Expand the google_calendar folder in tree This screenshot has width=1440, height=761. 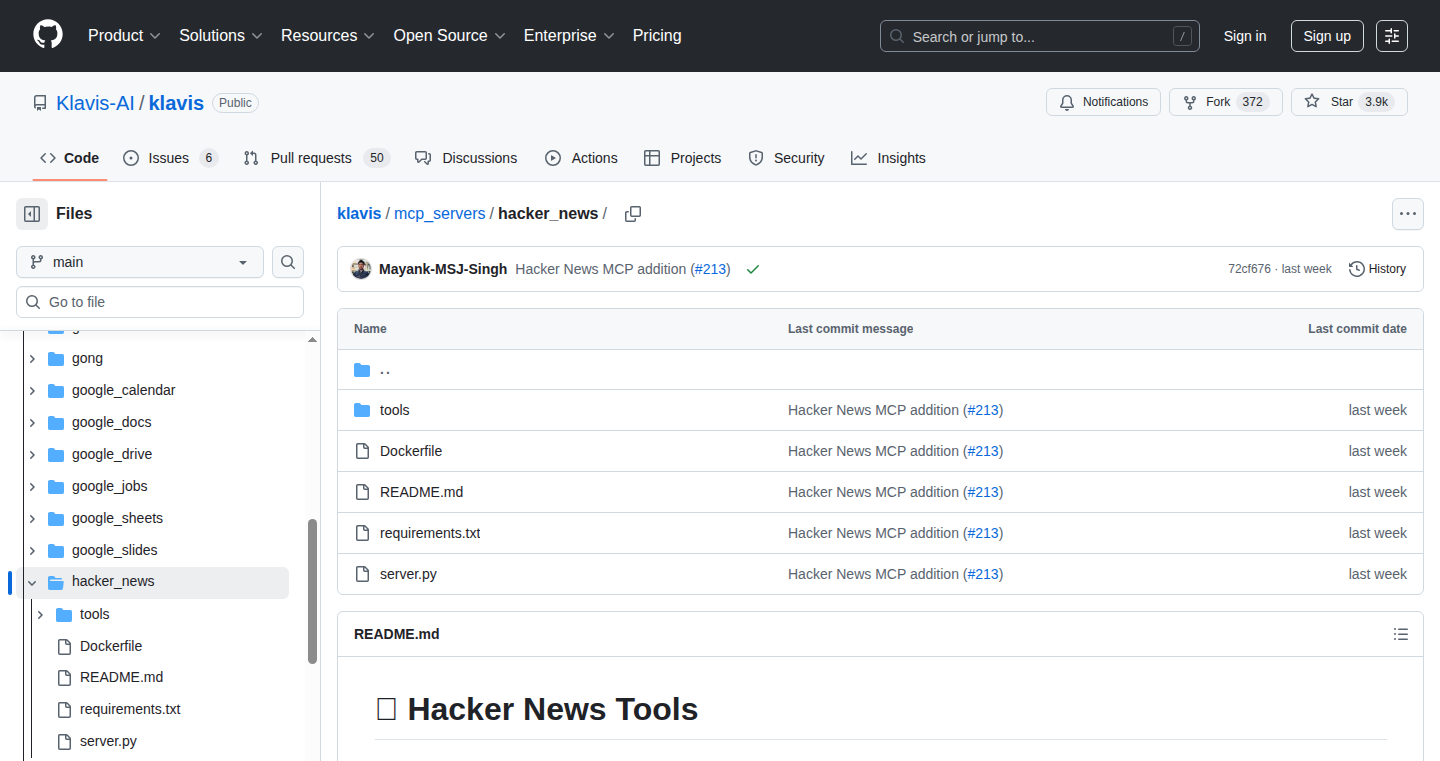coord(32,390)
